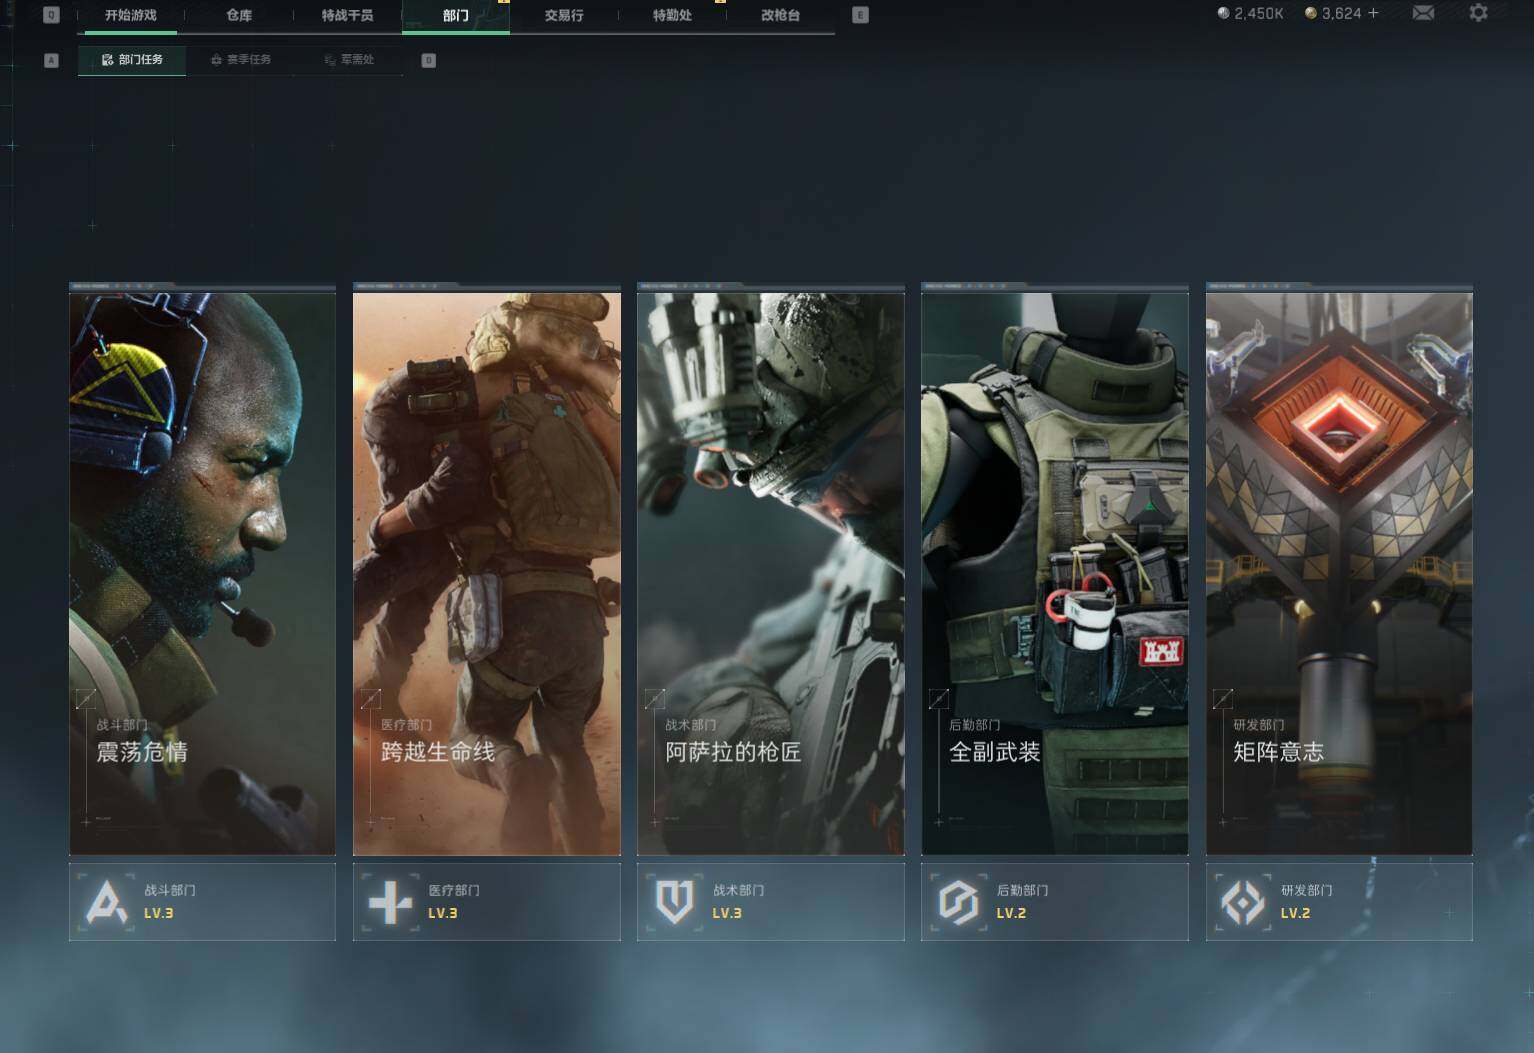Open the 赛季任务 sub-tab
The width and height of the screenshot is (1534, 1053).
241,60
